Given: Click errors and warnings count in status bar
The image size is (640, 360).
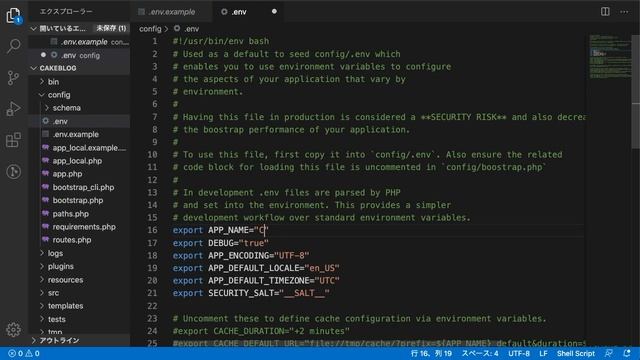Looking at the screenshot, I should (x=24, y=353).
